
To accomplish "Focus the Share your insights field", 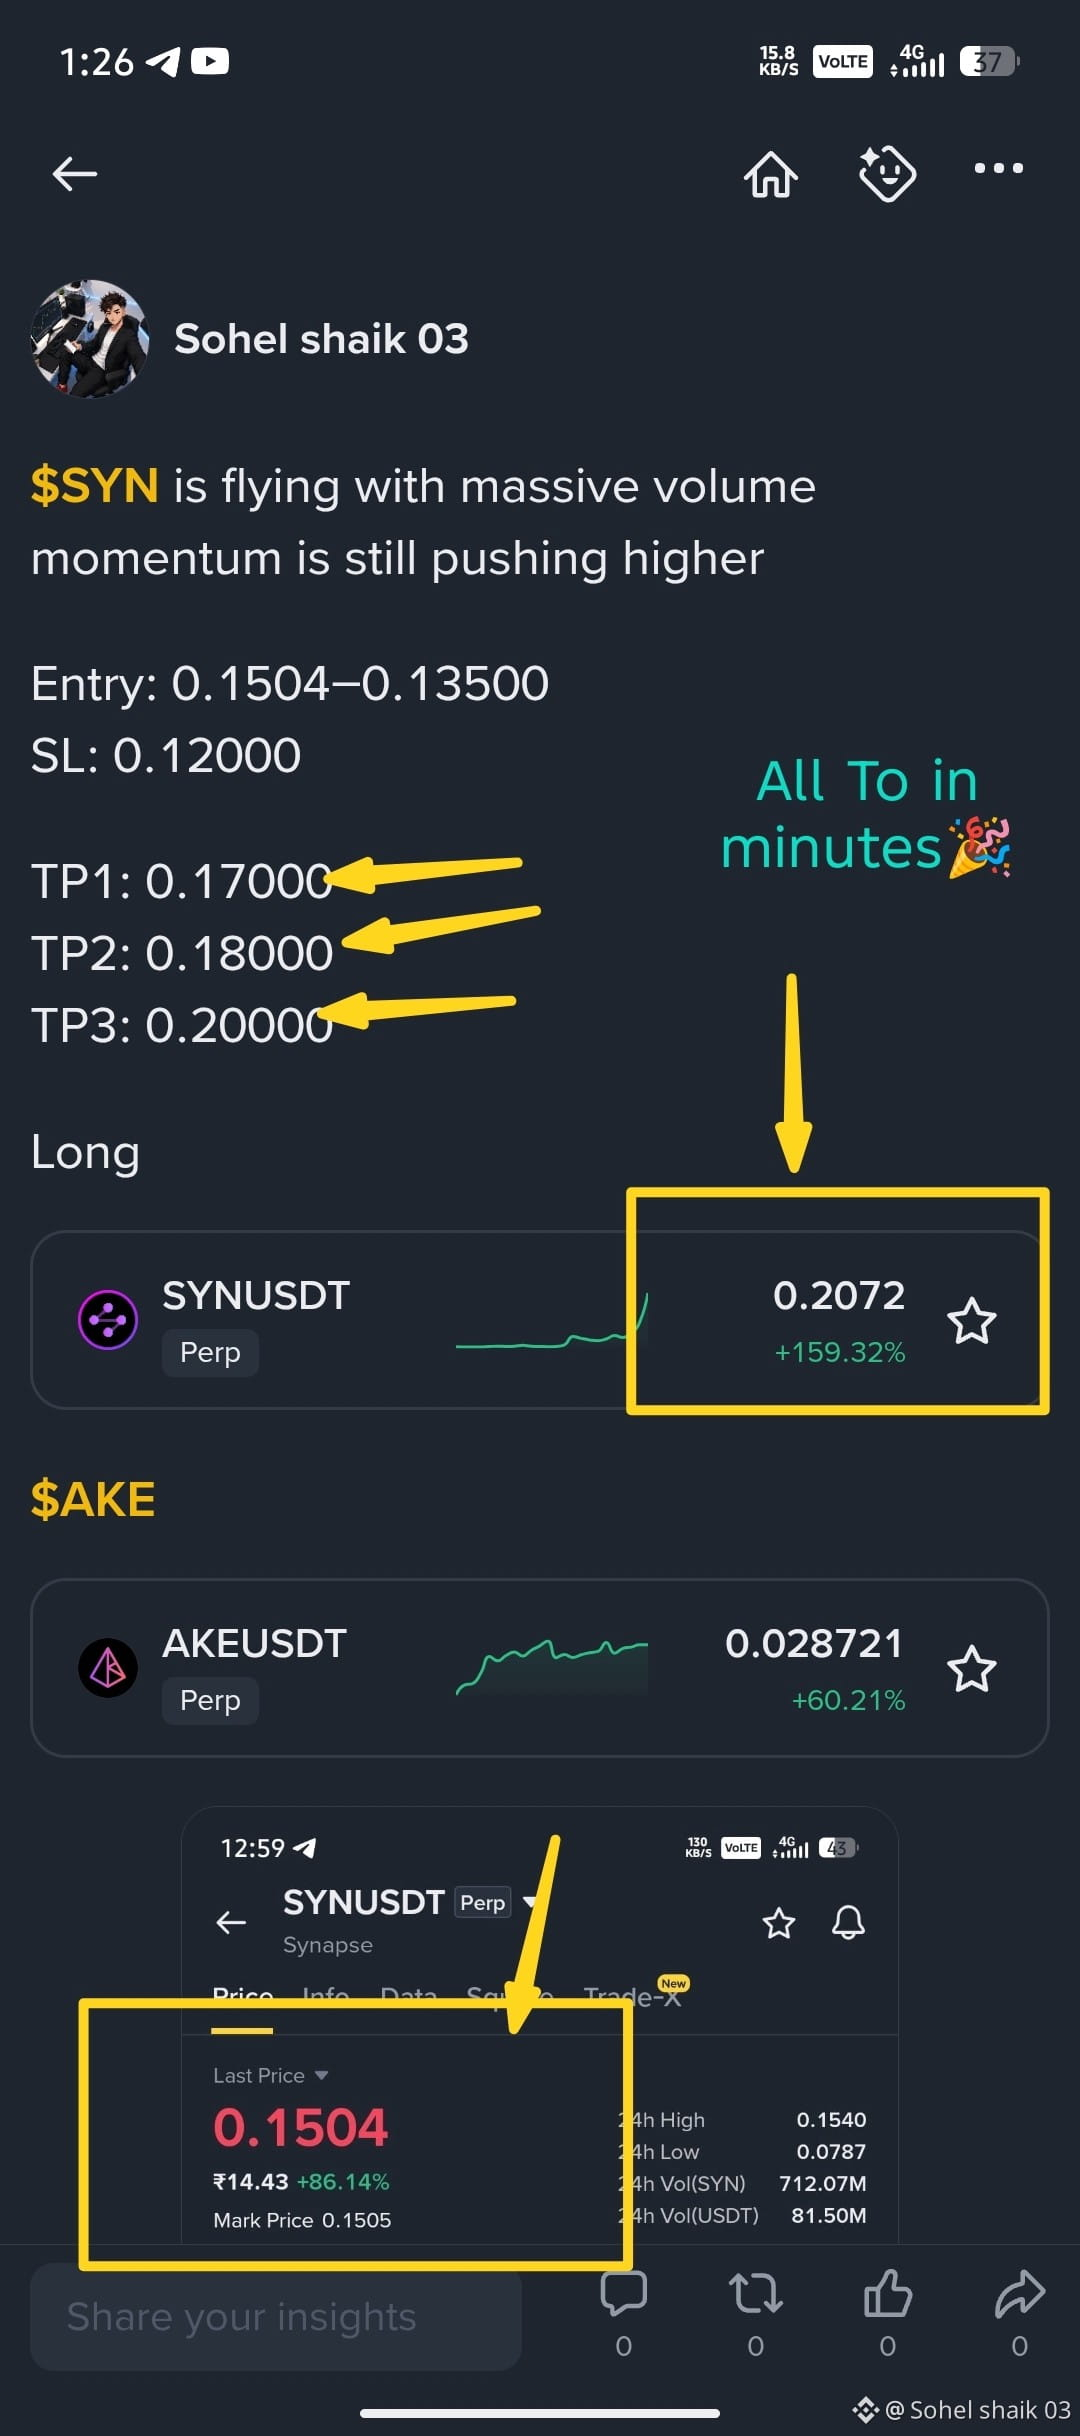I will tap(276, 2317).
